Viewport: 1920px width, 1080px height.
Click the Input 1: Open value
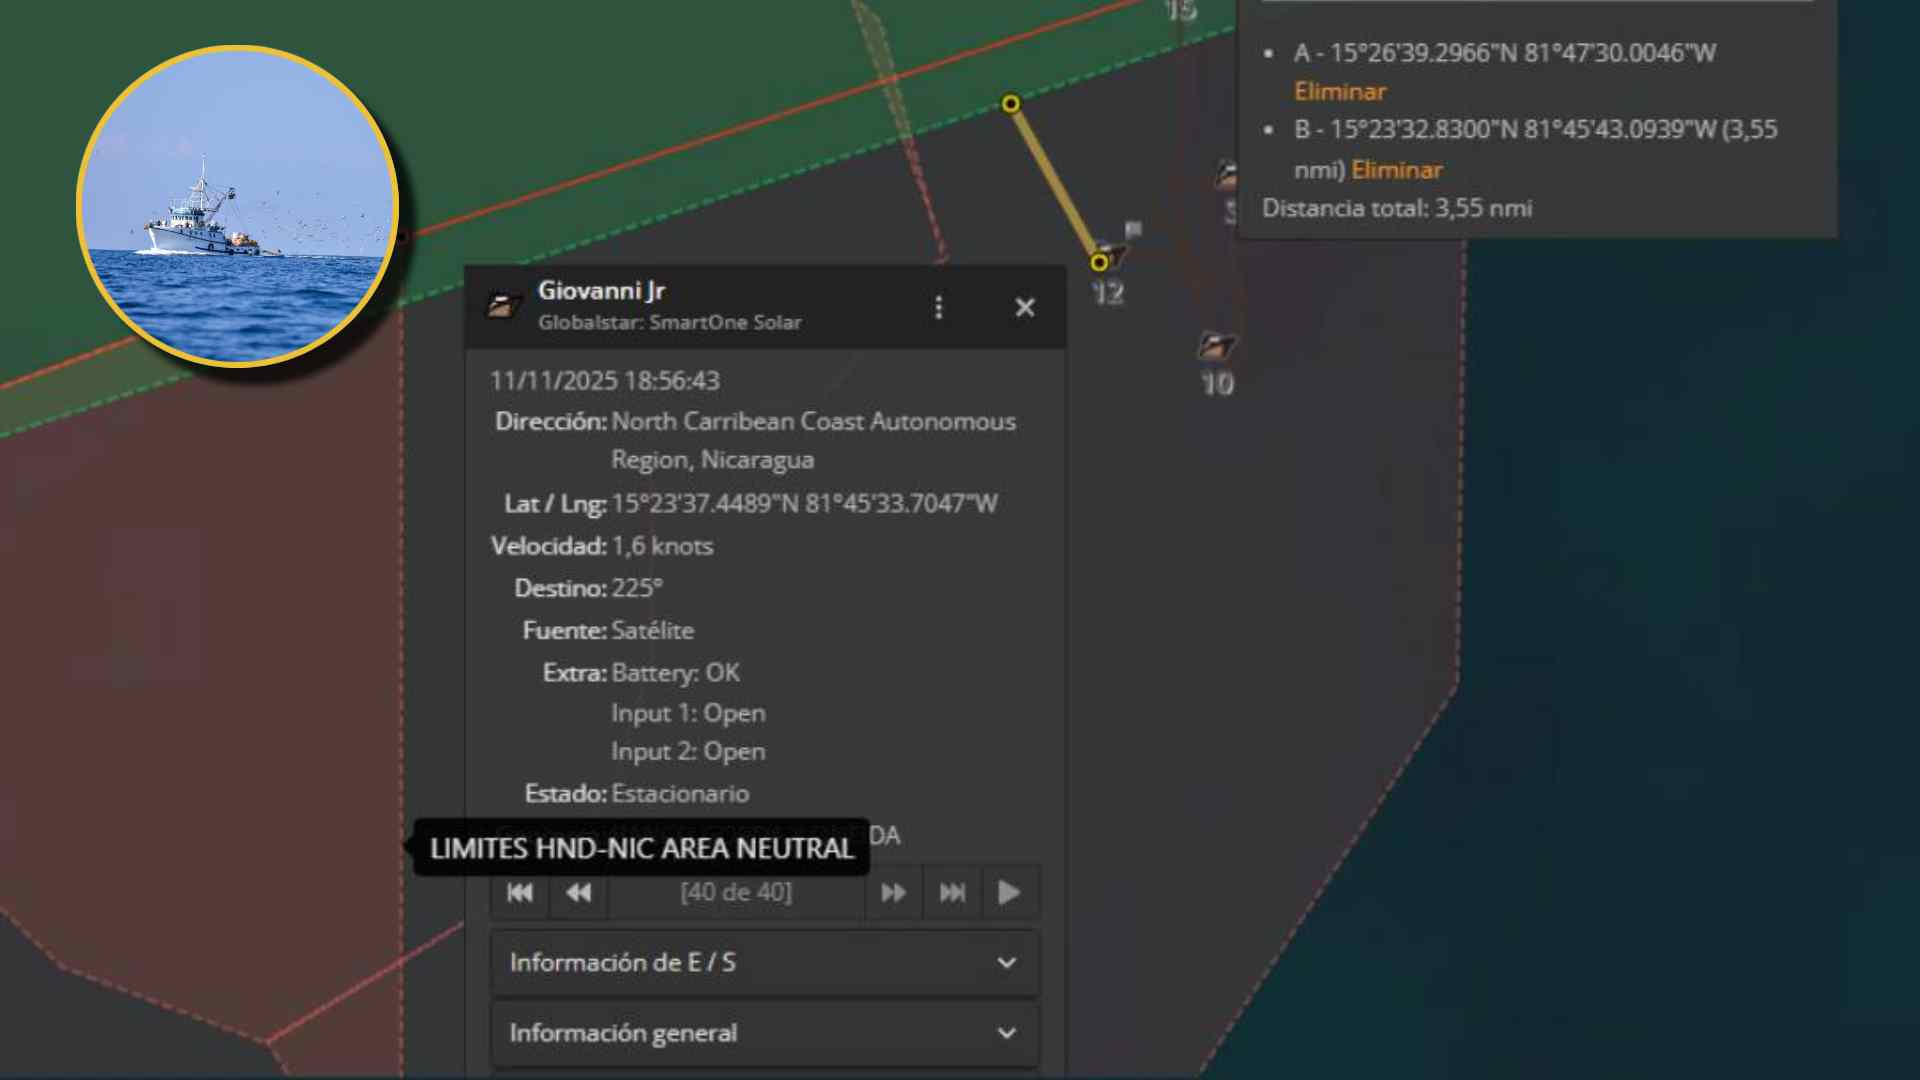coord(689,713)
